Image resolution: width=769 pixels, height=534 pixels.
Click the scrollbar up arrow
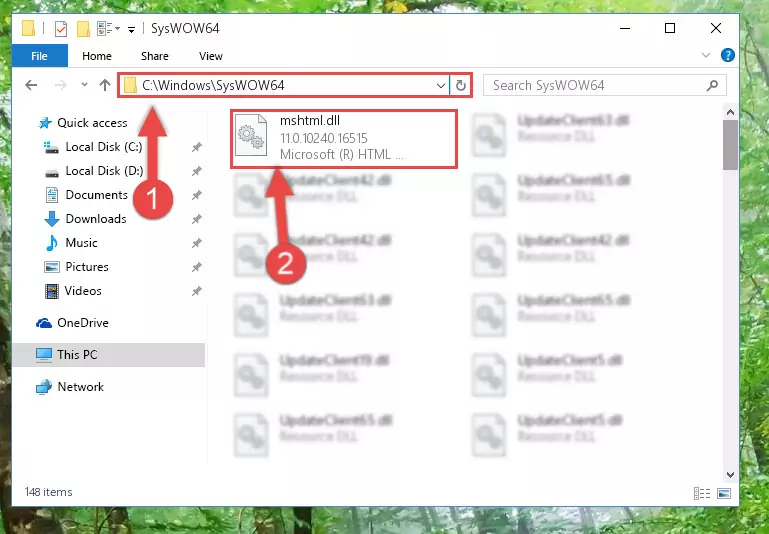tap(730, 112)
